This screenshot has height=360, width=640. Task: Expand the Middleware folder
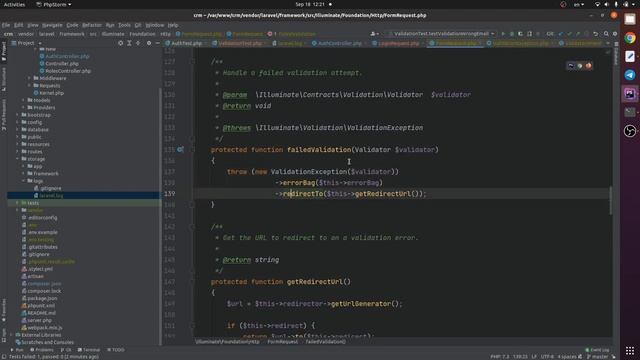click(29, 78)
